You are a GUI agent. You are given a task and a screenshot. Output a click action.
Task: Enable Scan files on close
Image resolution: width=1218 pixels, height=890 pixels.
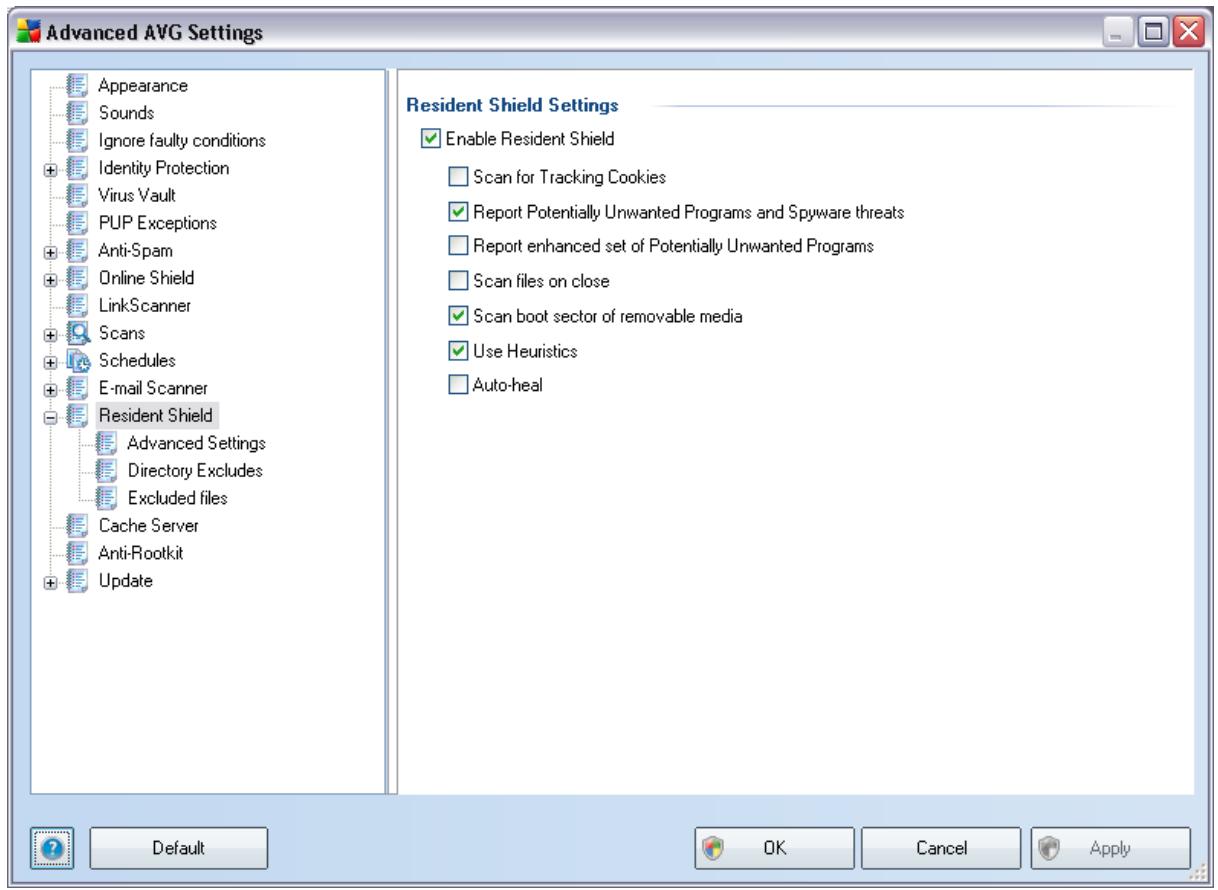tap(457, 281)
